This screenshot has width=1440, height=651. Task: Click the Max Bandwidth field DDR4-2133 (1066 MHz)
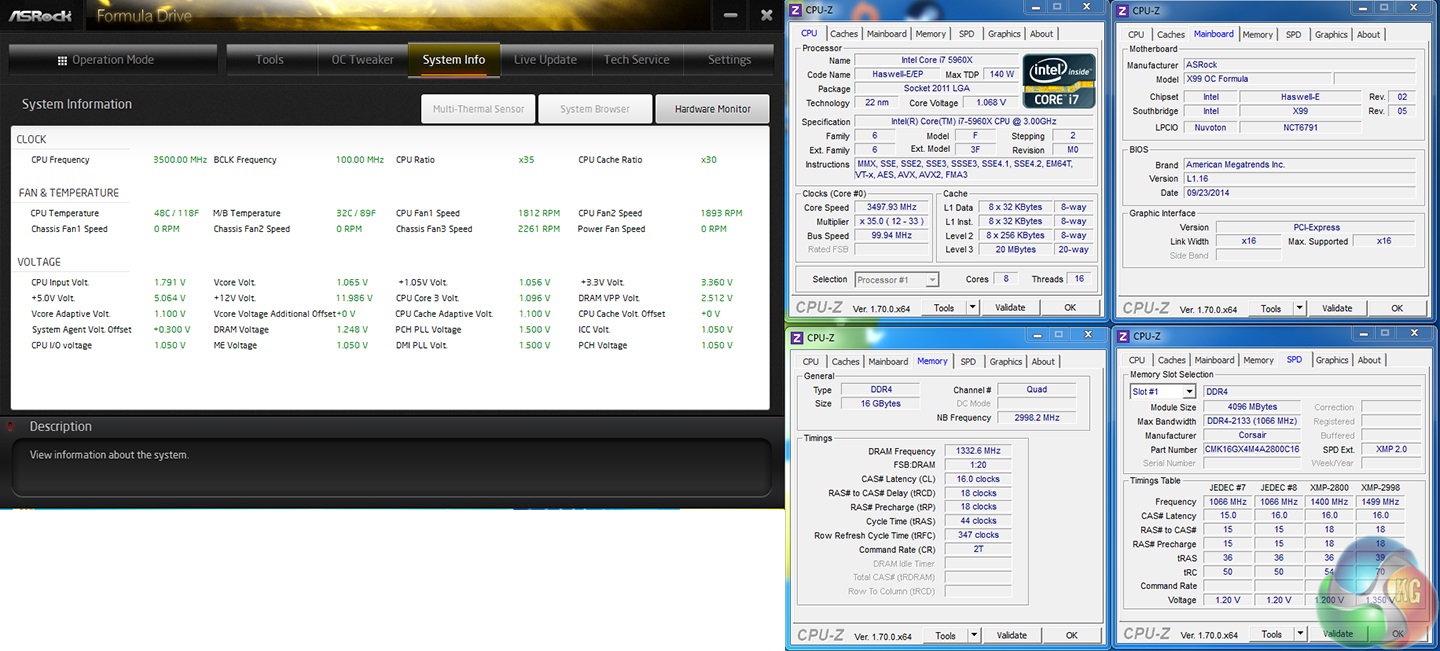(x=1252, y=421)
